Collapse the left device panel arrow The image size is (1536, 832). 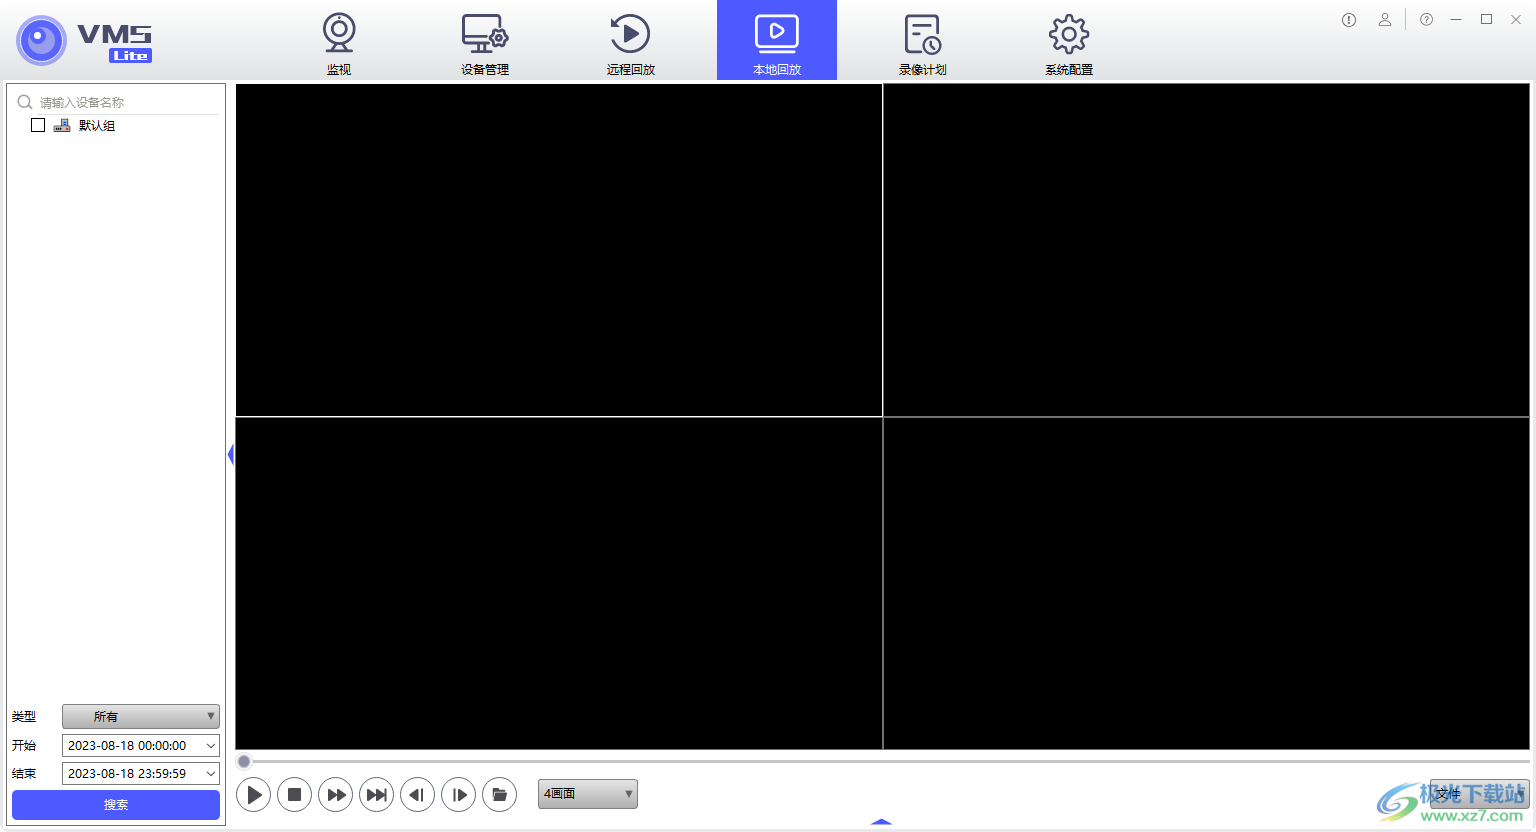point(230,455)
